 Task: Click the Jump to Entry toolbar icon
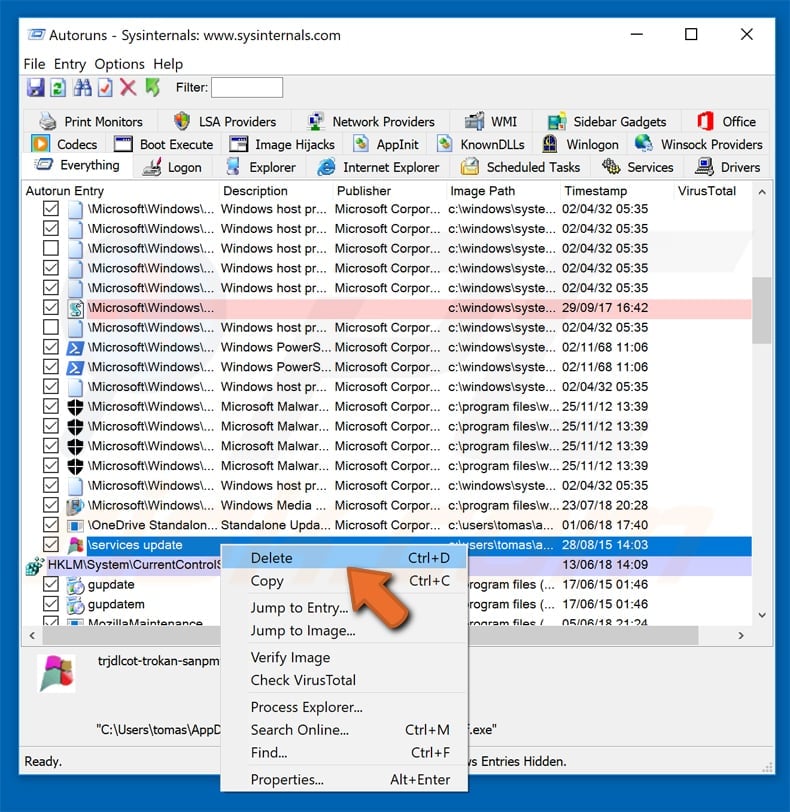tap(105, 88)
